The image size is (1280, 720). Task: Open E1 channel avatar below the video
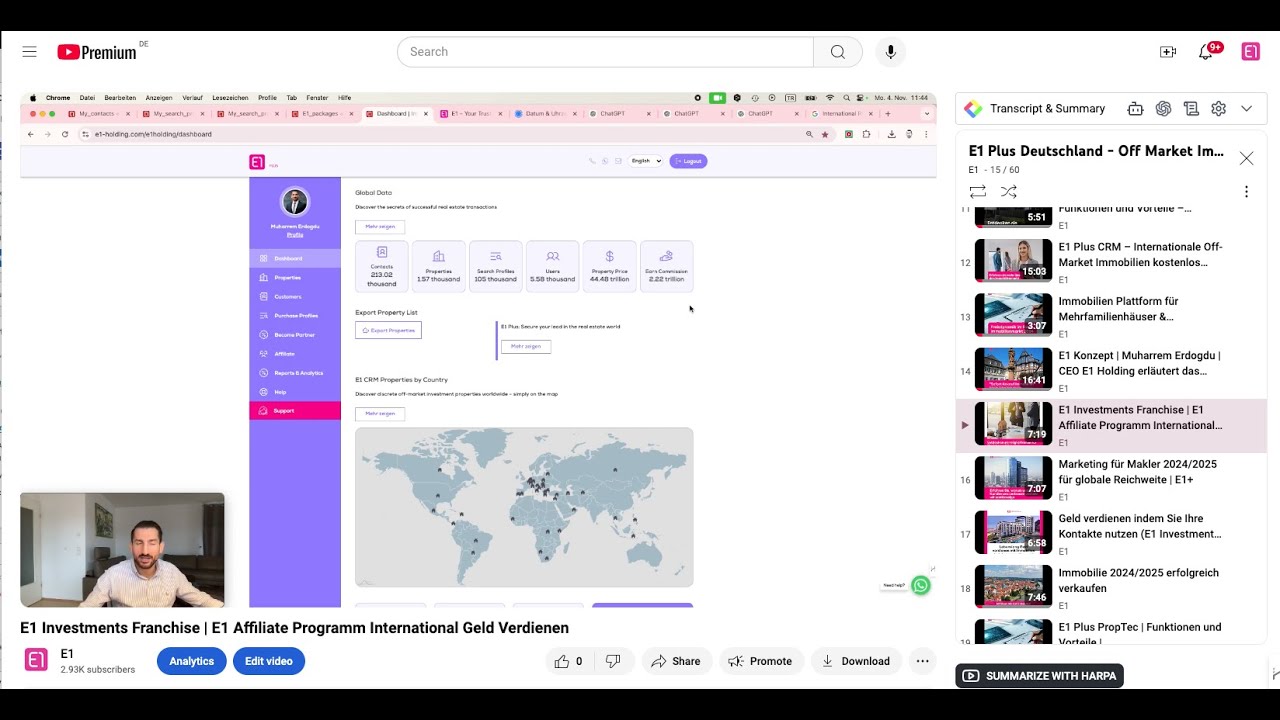coord(36,660)
